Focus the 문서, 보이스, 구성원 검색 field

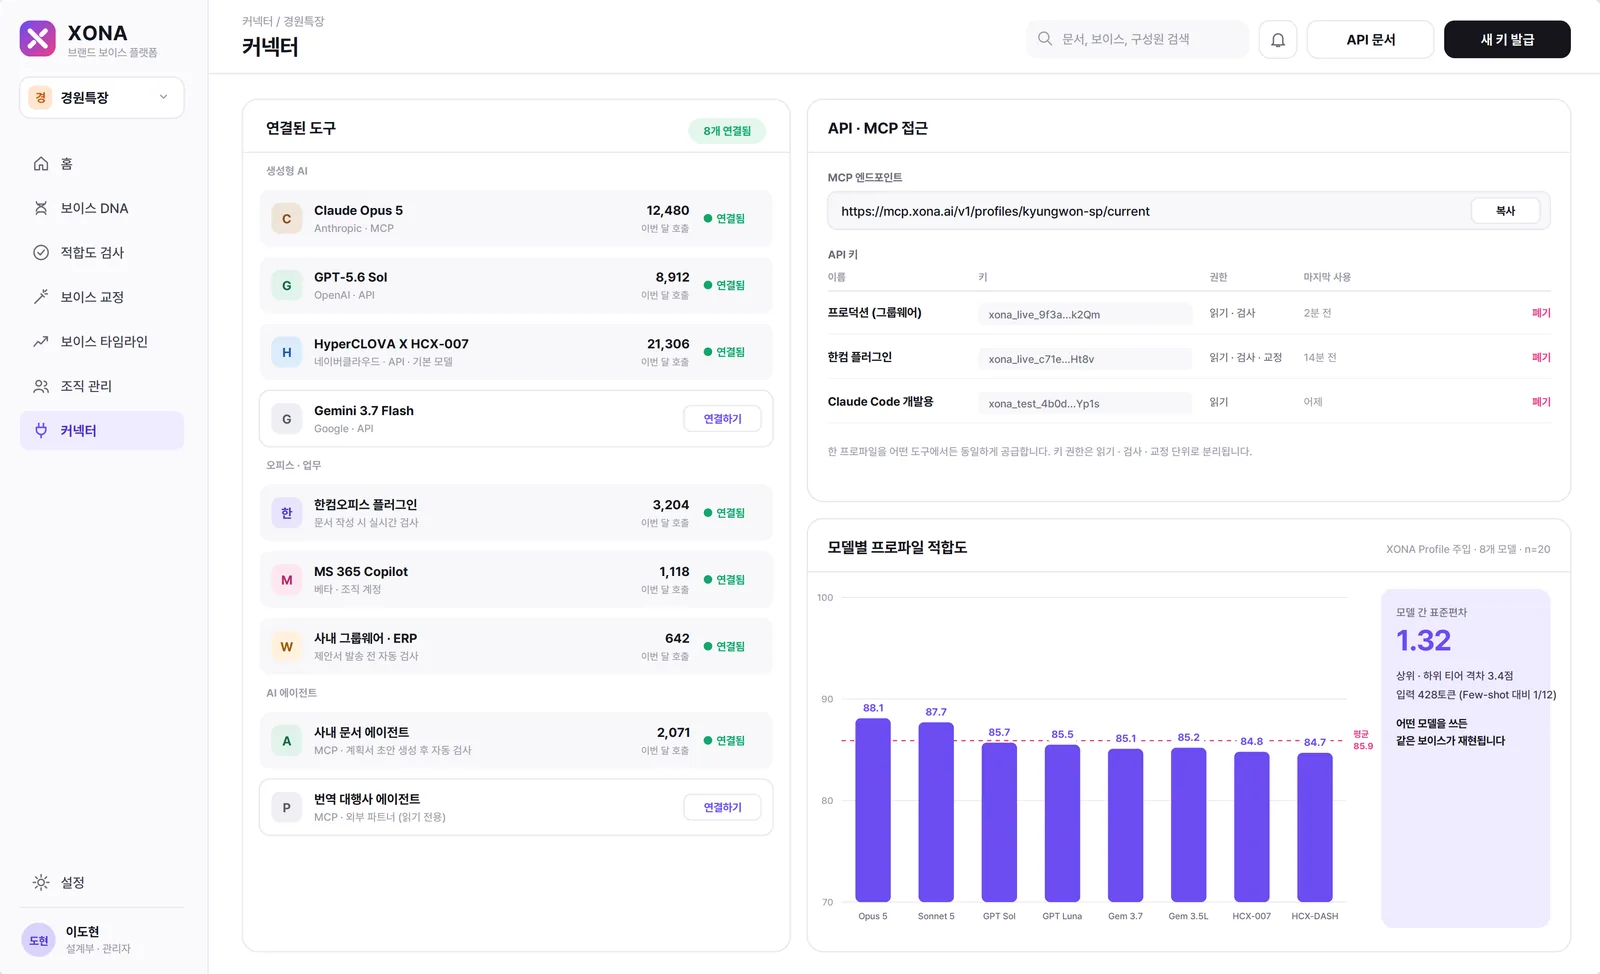click(1138, 39)
